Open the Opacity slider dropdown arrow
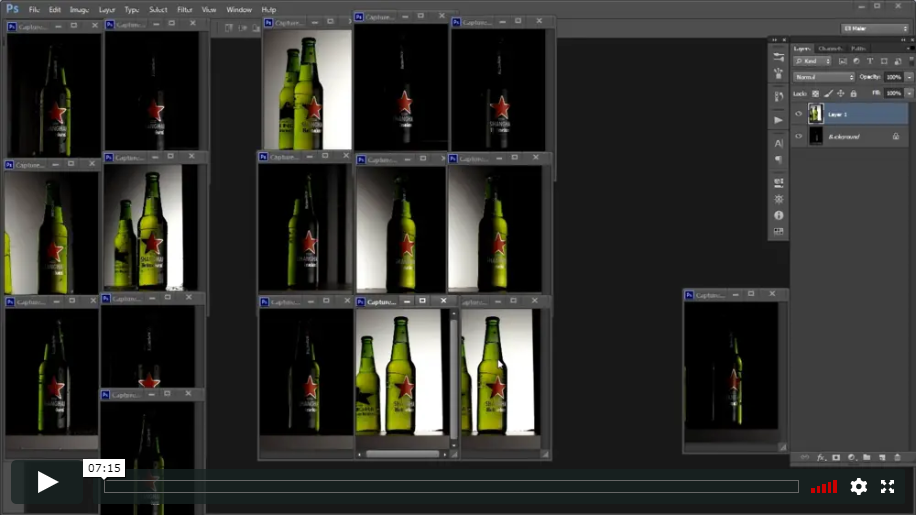 tap(909, 77)
